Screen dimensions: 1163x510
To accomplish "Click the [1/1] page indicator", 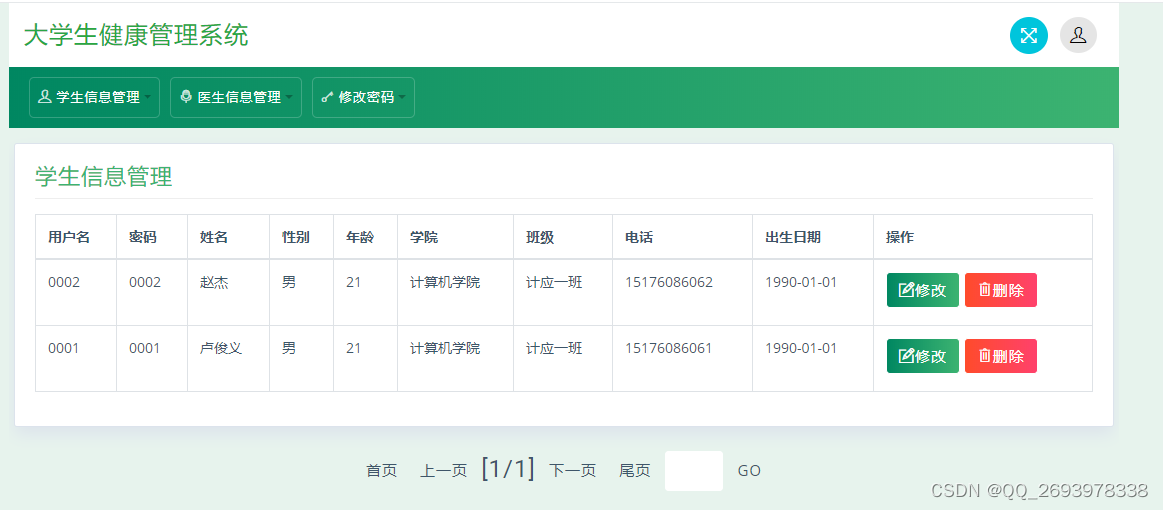I will (508, 469).
